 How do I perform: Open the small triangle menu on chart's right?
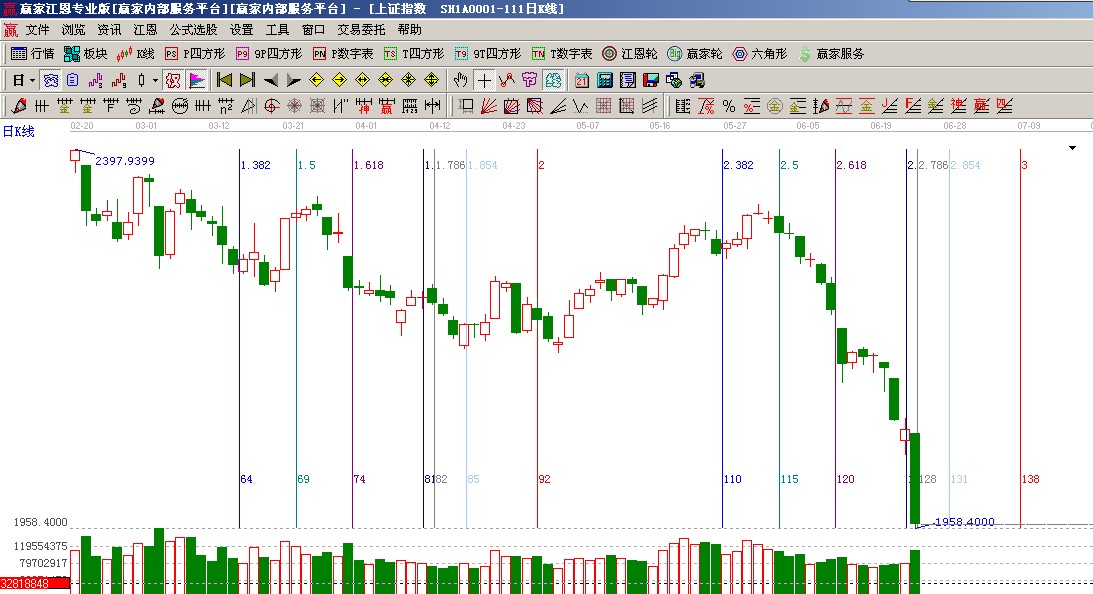[1073, 148]
